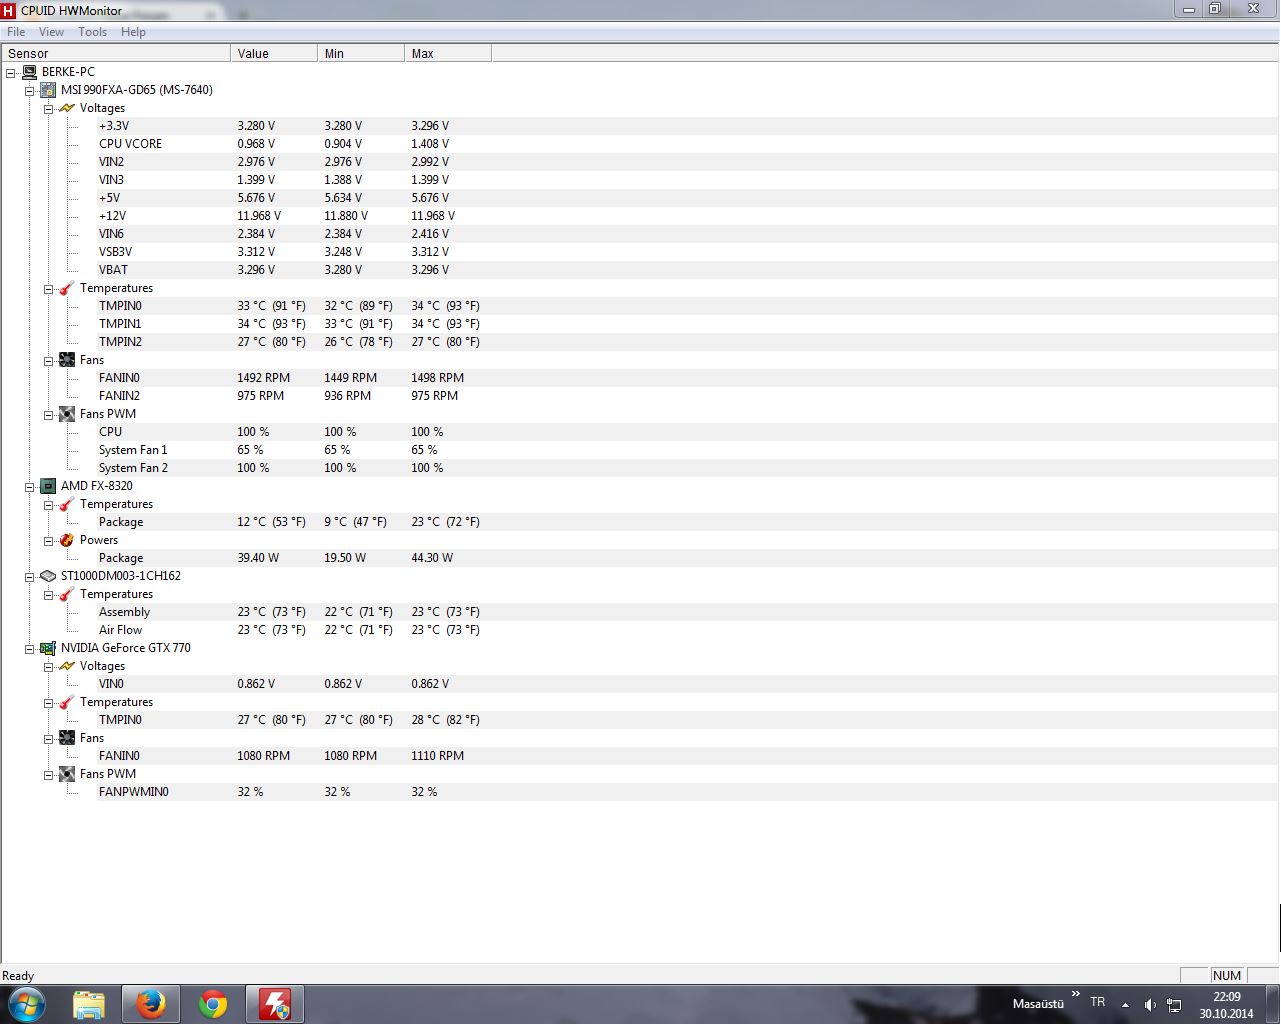The height and width of the screenshot is (1025, 1281).
Task: Click the 0.862 V VIN0 value
Action: [256, 684]
